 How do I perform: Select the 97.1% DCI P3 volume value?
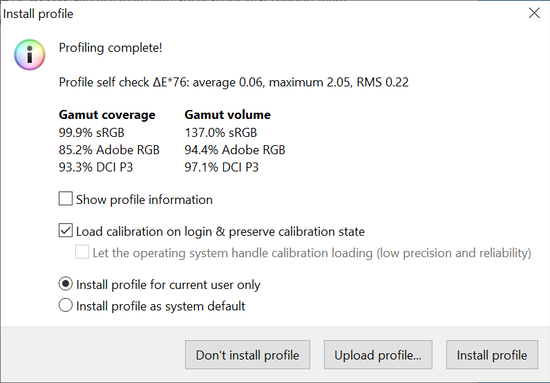pos(221,167)
